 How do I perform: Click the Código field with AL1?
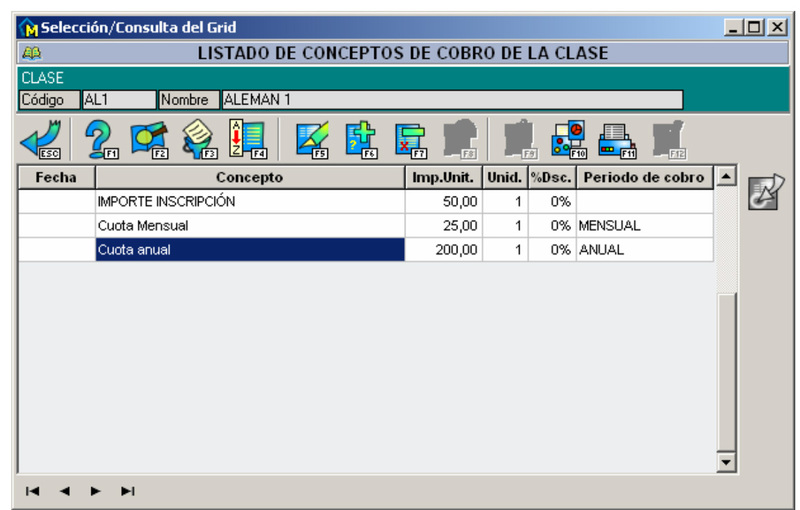point(119,99)
